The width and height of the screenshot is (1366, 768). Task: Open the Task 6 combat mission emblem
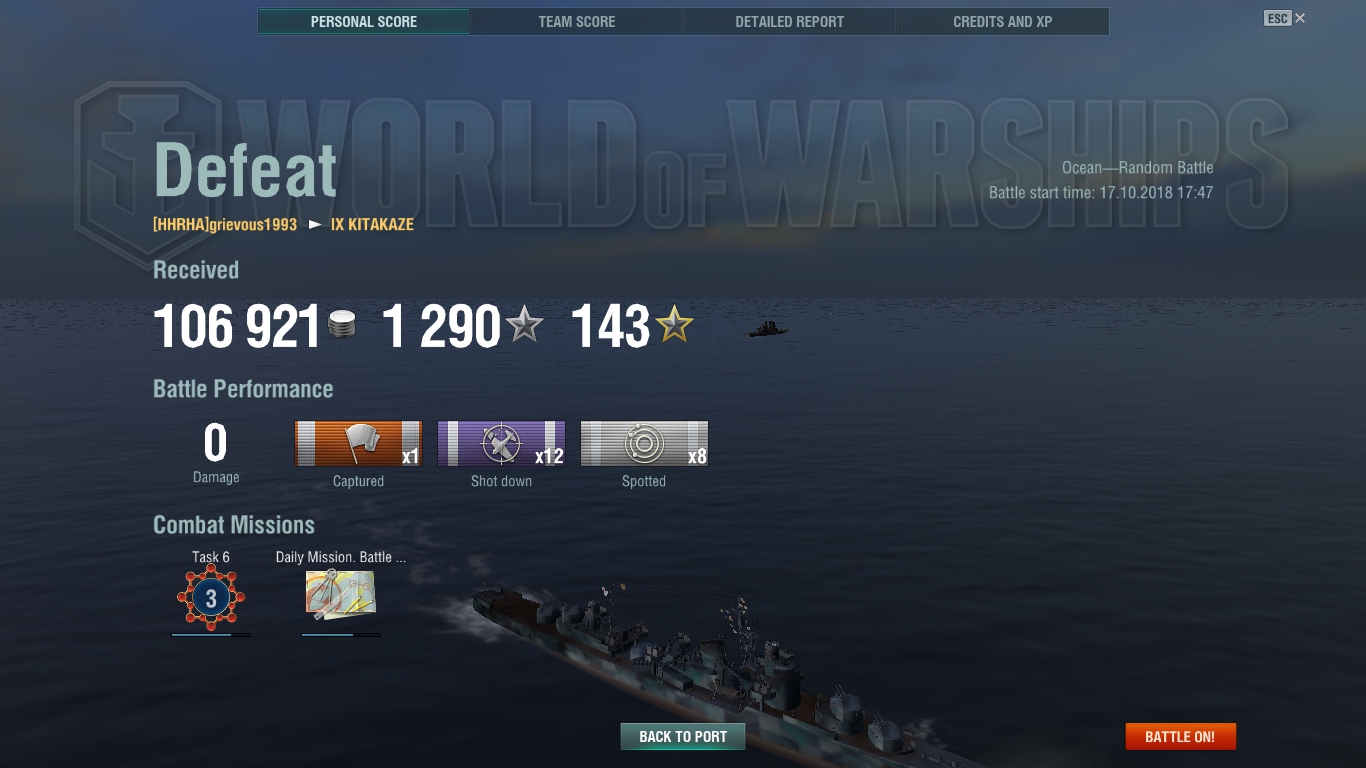pyautogui.click(x=211, y=598)
